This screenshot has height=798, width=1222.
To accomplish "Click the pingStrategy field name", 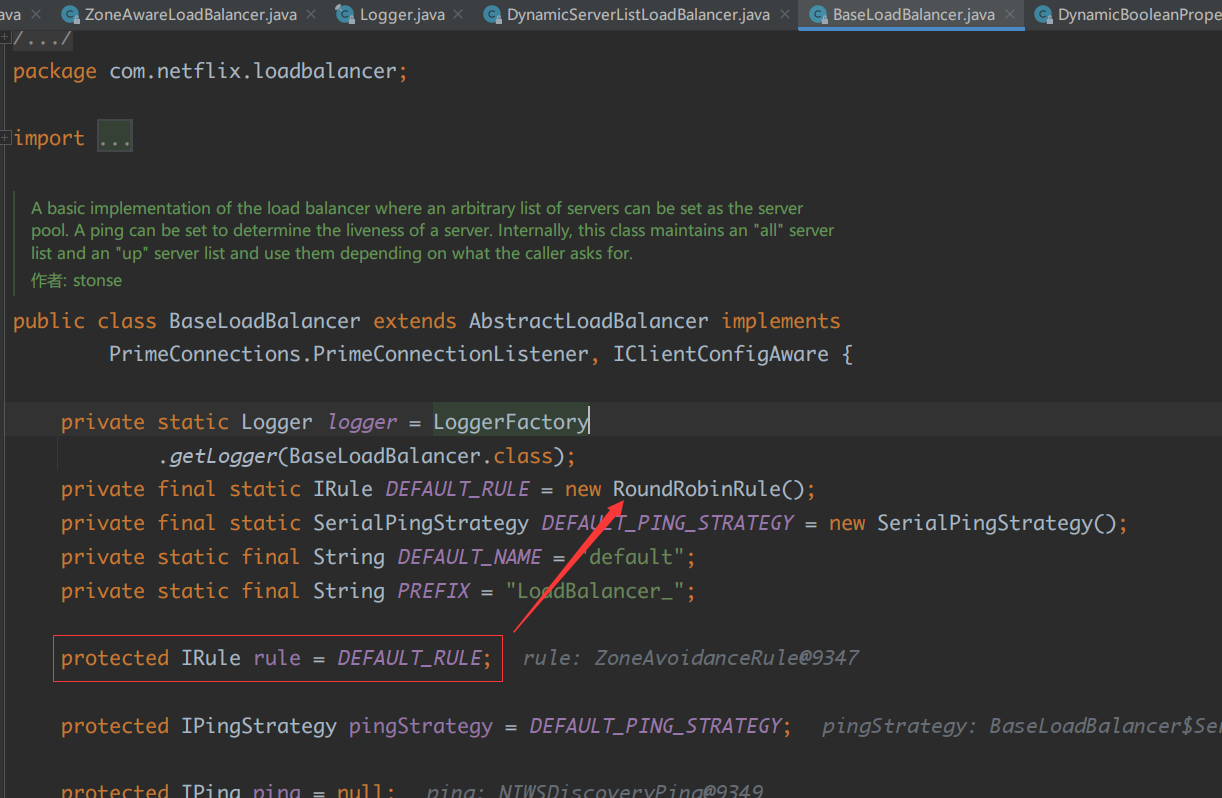I will pyautogui.click(x=421, y=726).
